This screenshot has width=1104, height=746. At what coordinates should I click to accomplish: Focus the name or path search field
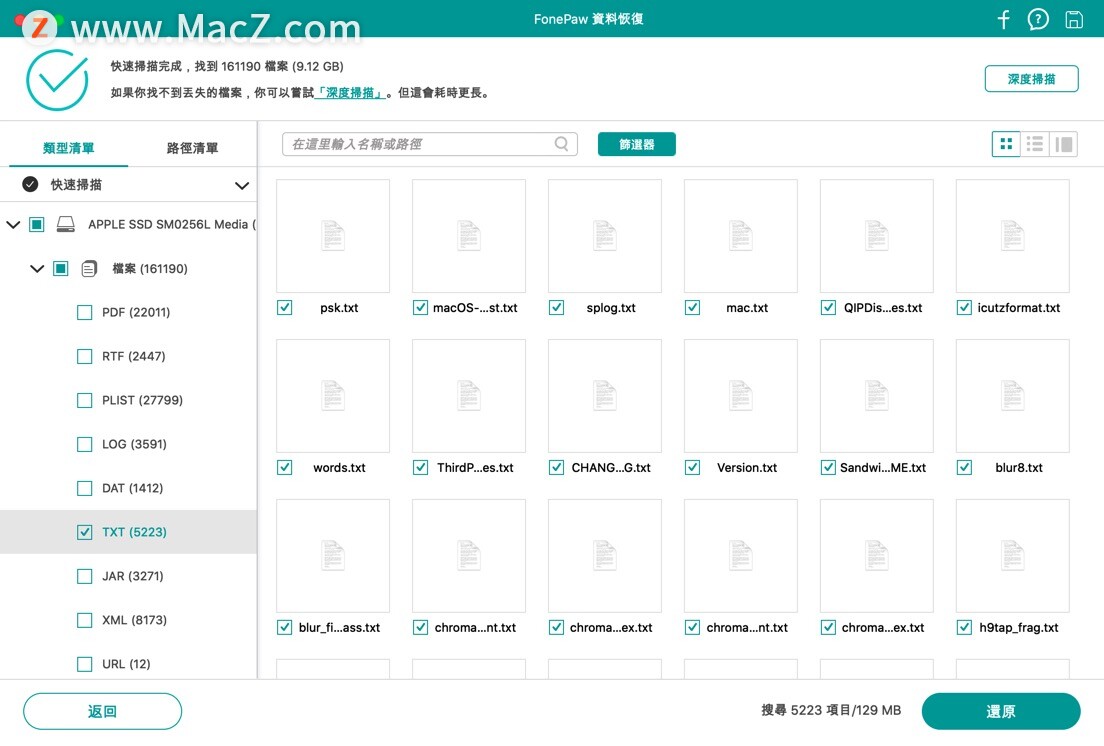tap(429, 144)
